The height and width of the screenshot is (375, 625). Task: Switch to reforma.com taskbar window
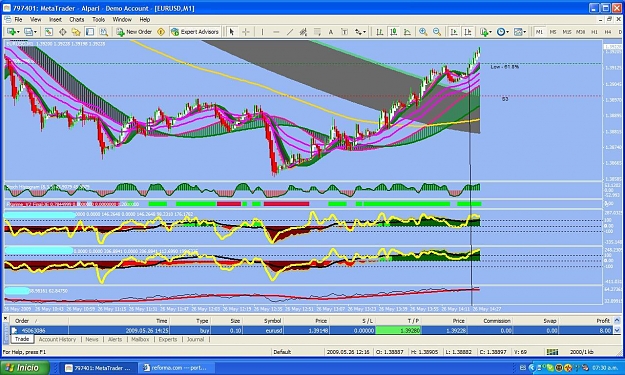[176, 368]
